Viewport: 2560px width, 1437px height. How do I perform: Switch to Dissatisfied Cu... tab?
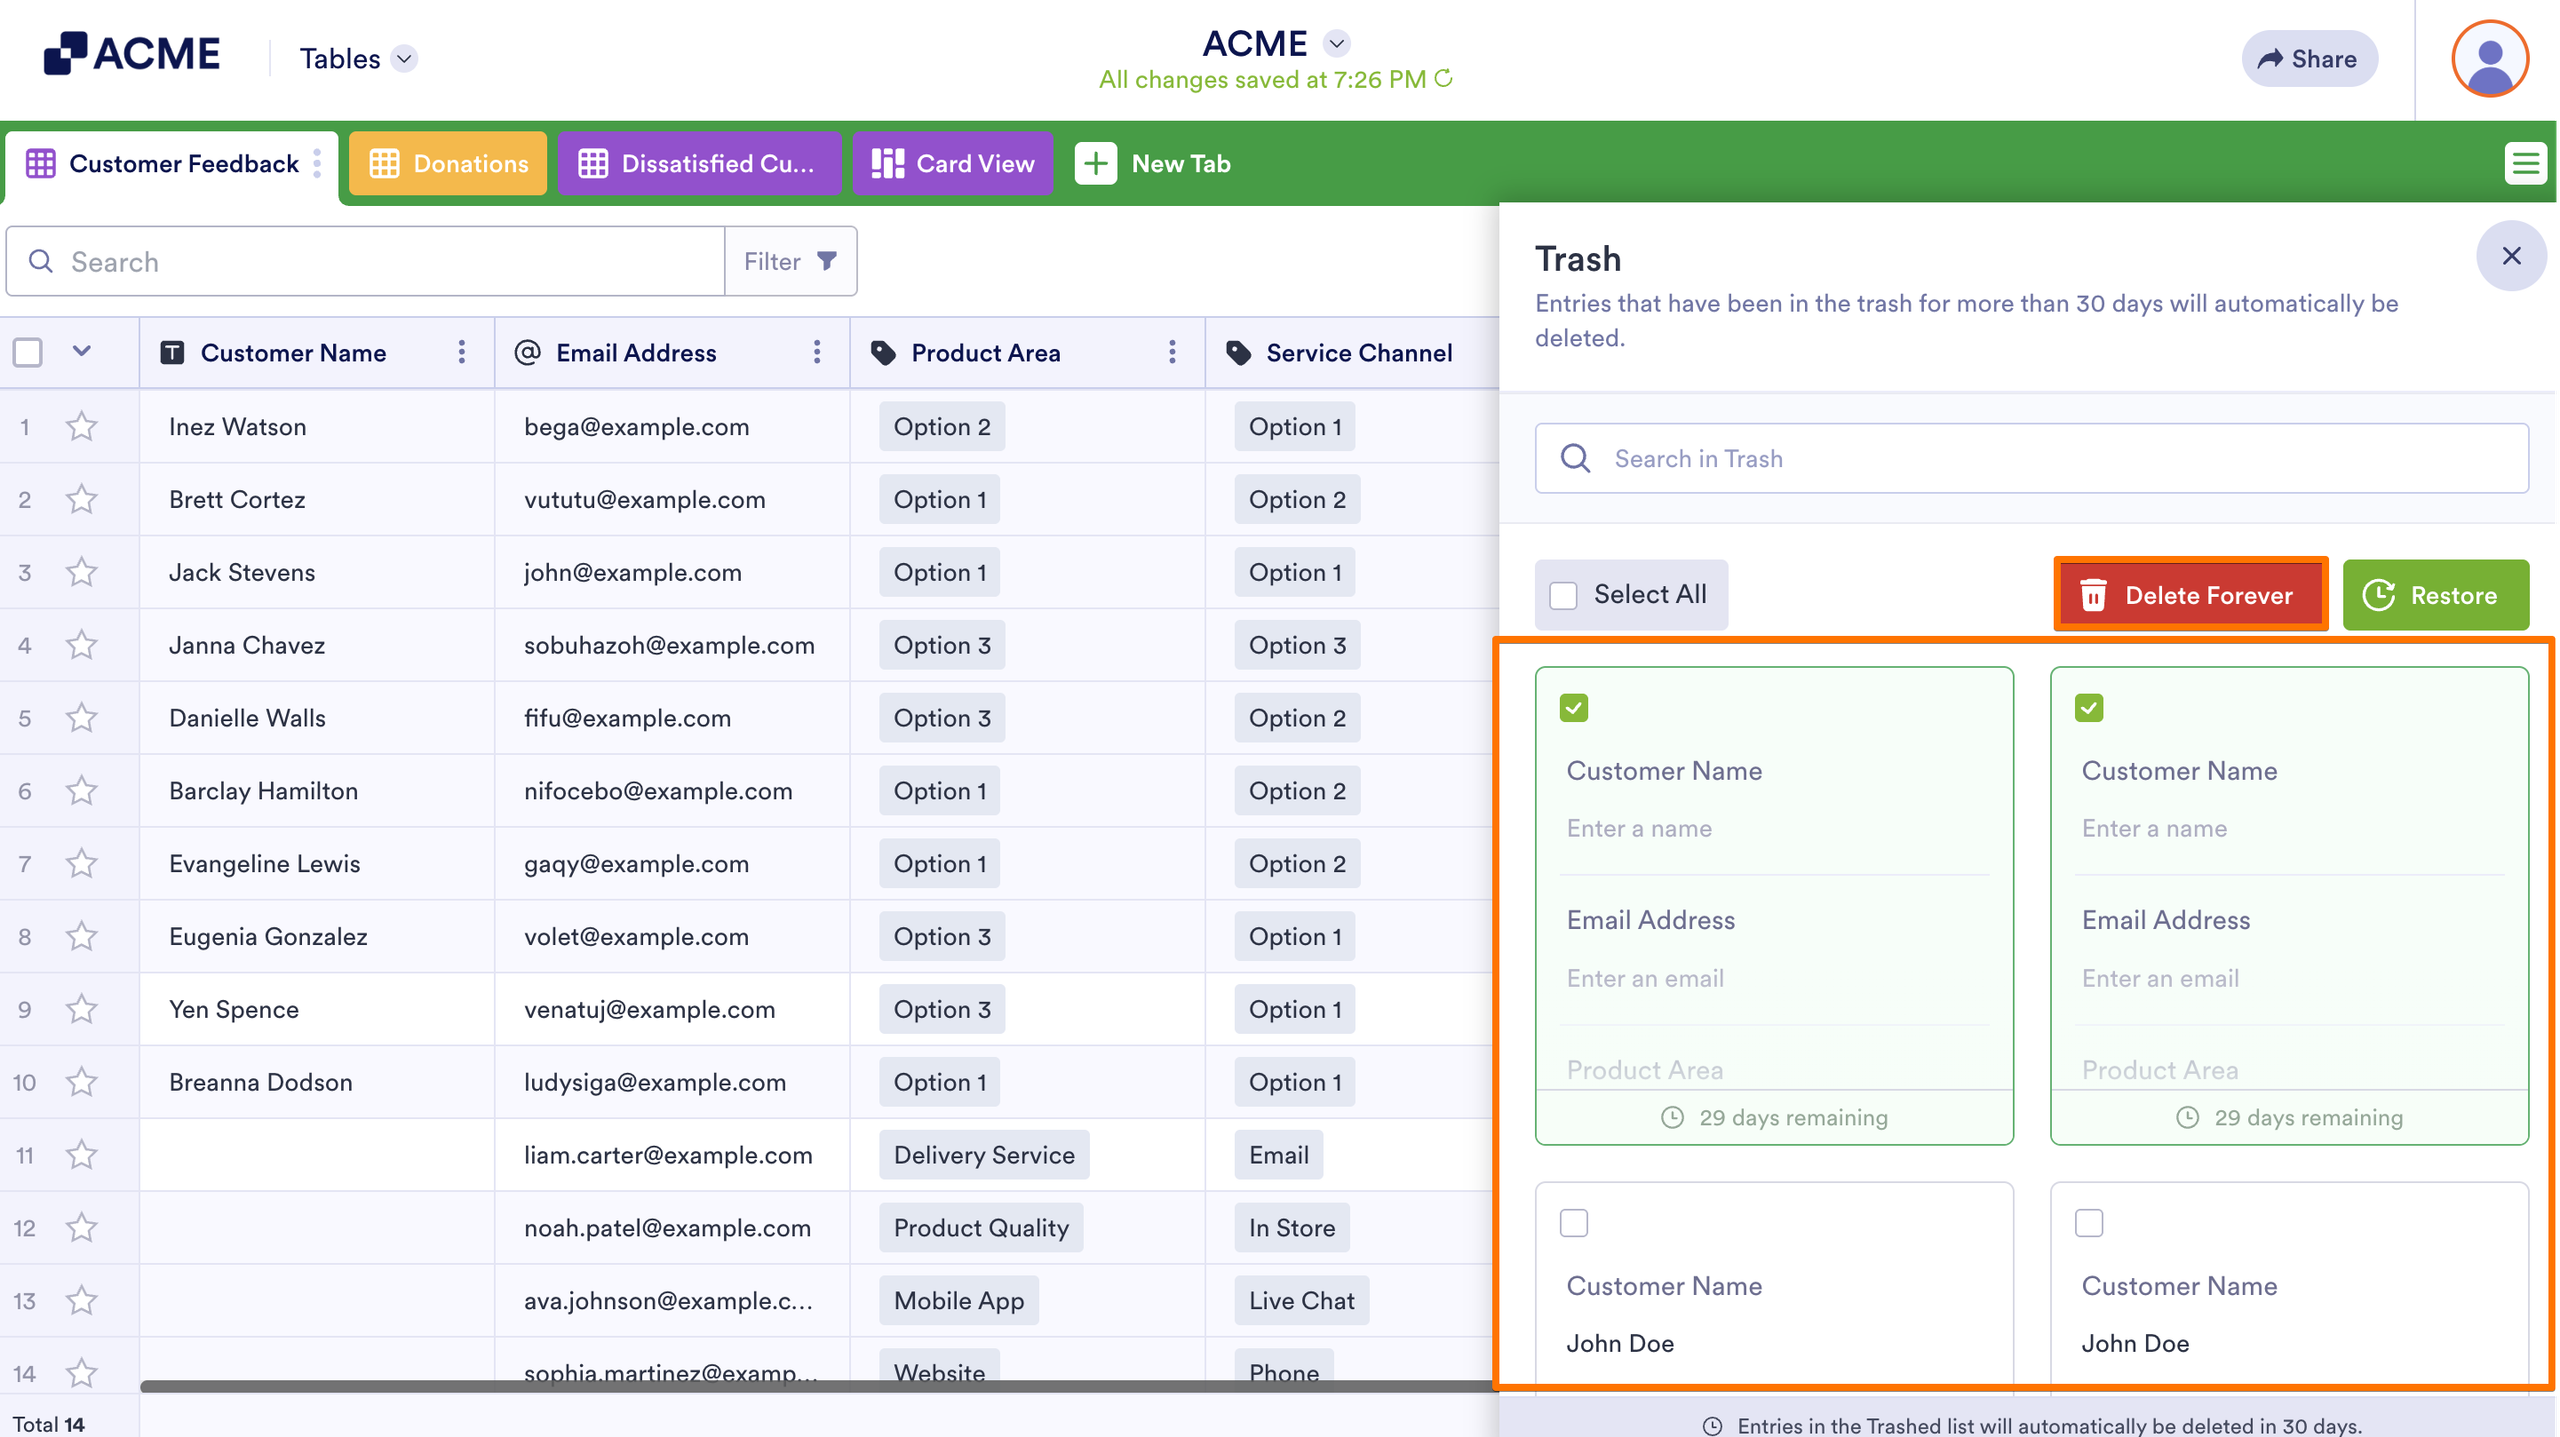coord(698,163)
